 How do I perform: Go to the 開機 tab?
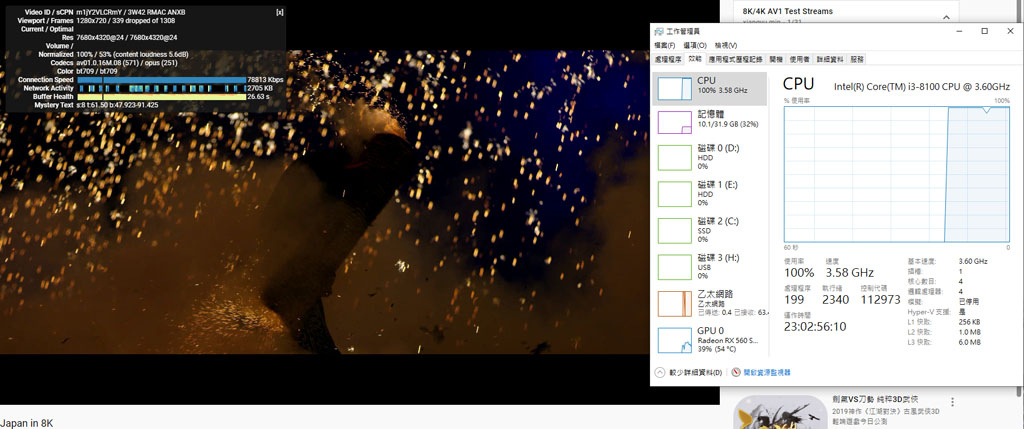click(x=776, y=59)
